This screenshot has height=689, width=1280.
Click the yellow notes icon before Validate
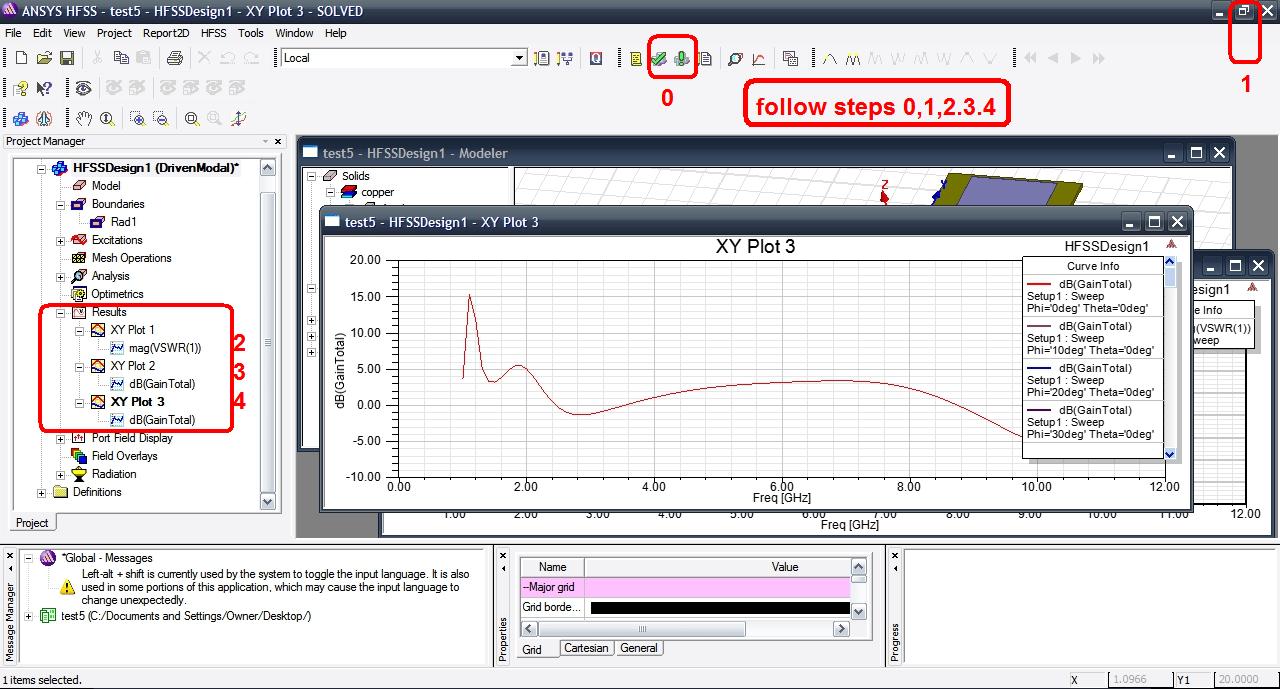click(636, 59)
